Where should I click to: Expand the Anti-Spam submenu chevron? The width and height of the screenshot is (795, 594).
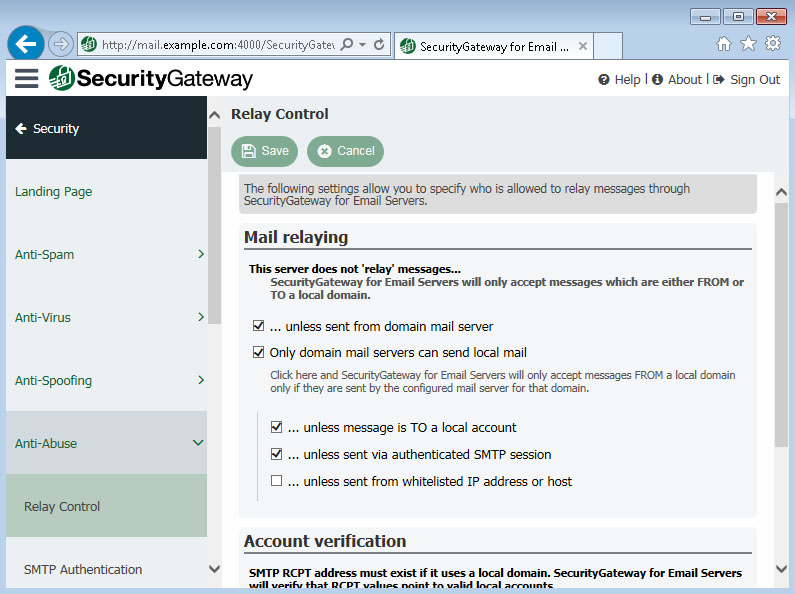point(201,254)
